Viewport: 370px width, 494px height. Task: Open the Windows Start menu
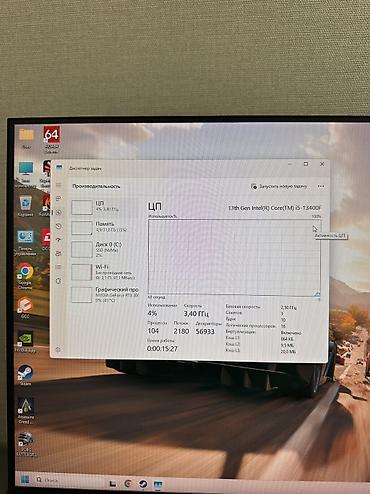coord(25,480)
